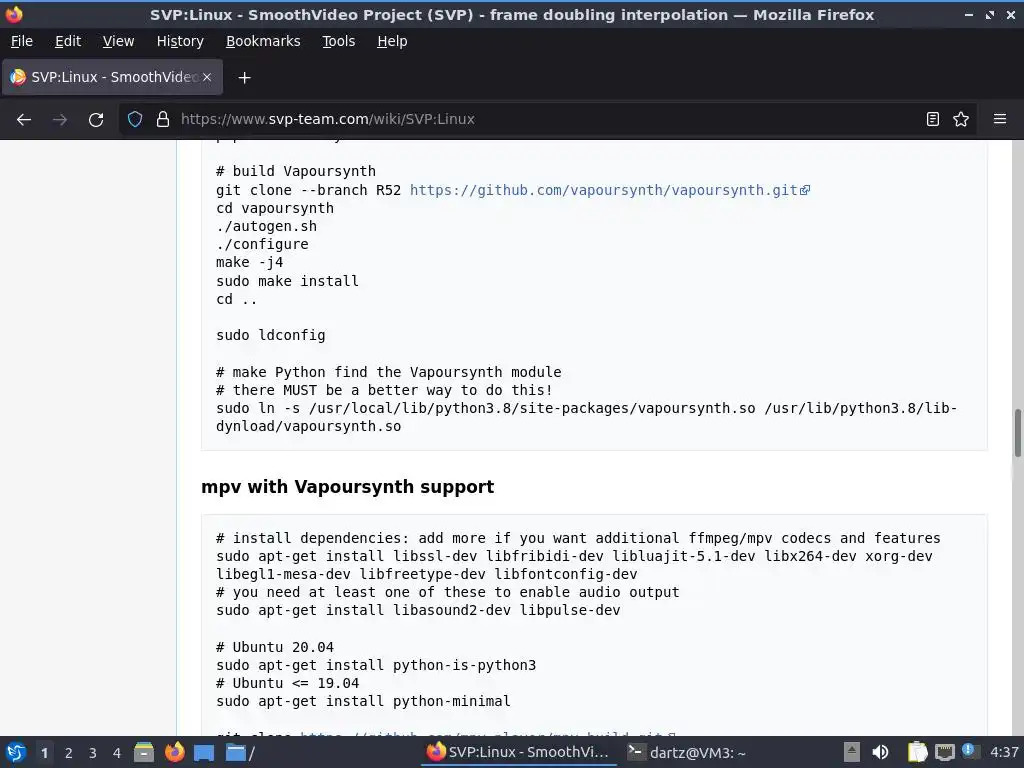Screen dimensions: 1024x768
Task: Switch to virtual desktop 2
Action: click(x=69, y=753)
